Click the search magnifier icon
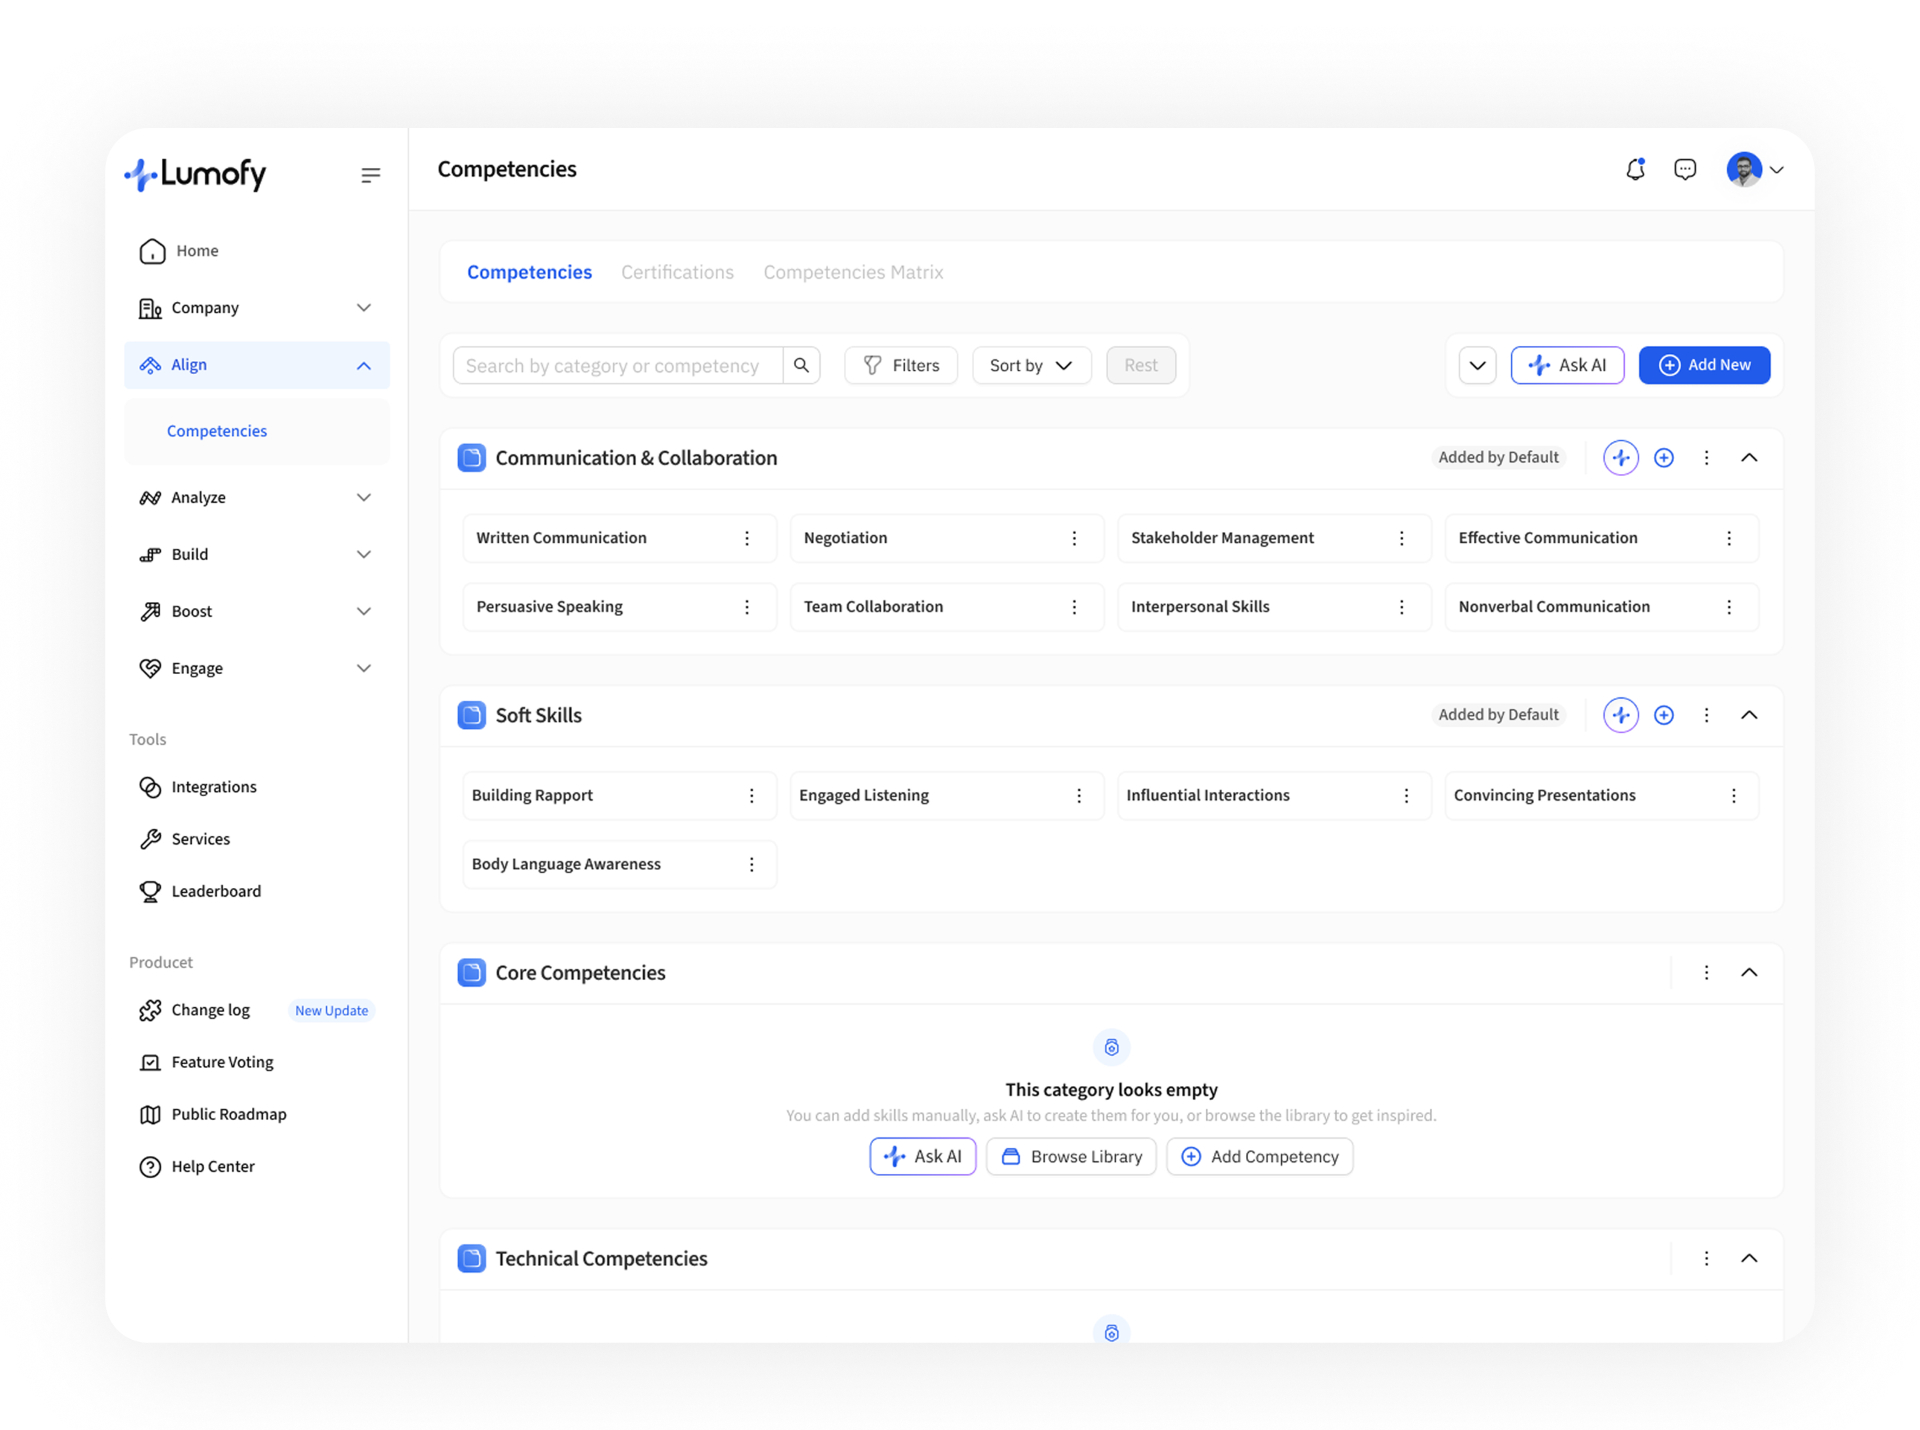Image resolution: width=1920 pixels, height=1430 pixels. click(801, 365)
